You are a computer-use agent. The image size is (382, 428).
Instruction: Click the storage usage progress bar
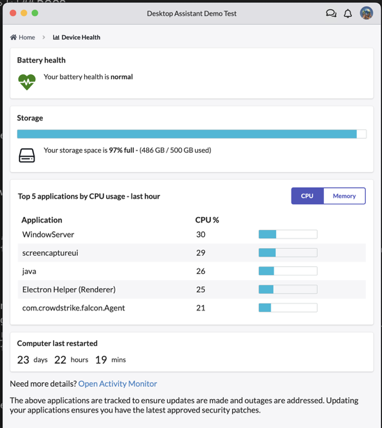192,134
